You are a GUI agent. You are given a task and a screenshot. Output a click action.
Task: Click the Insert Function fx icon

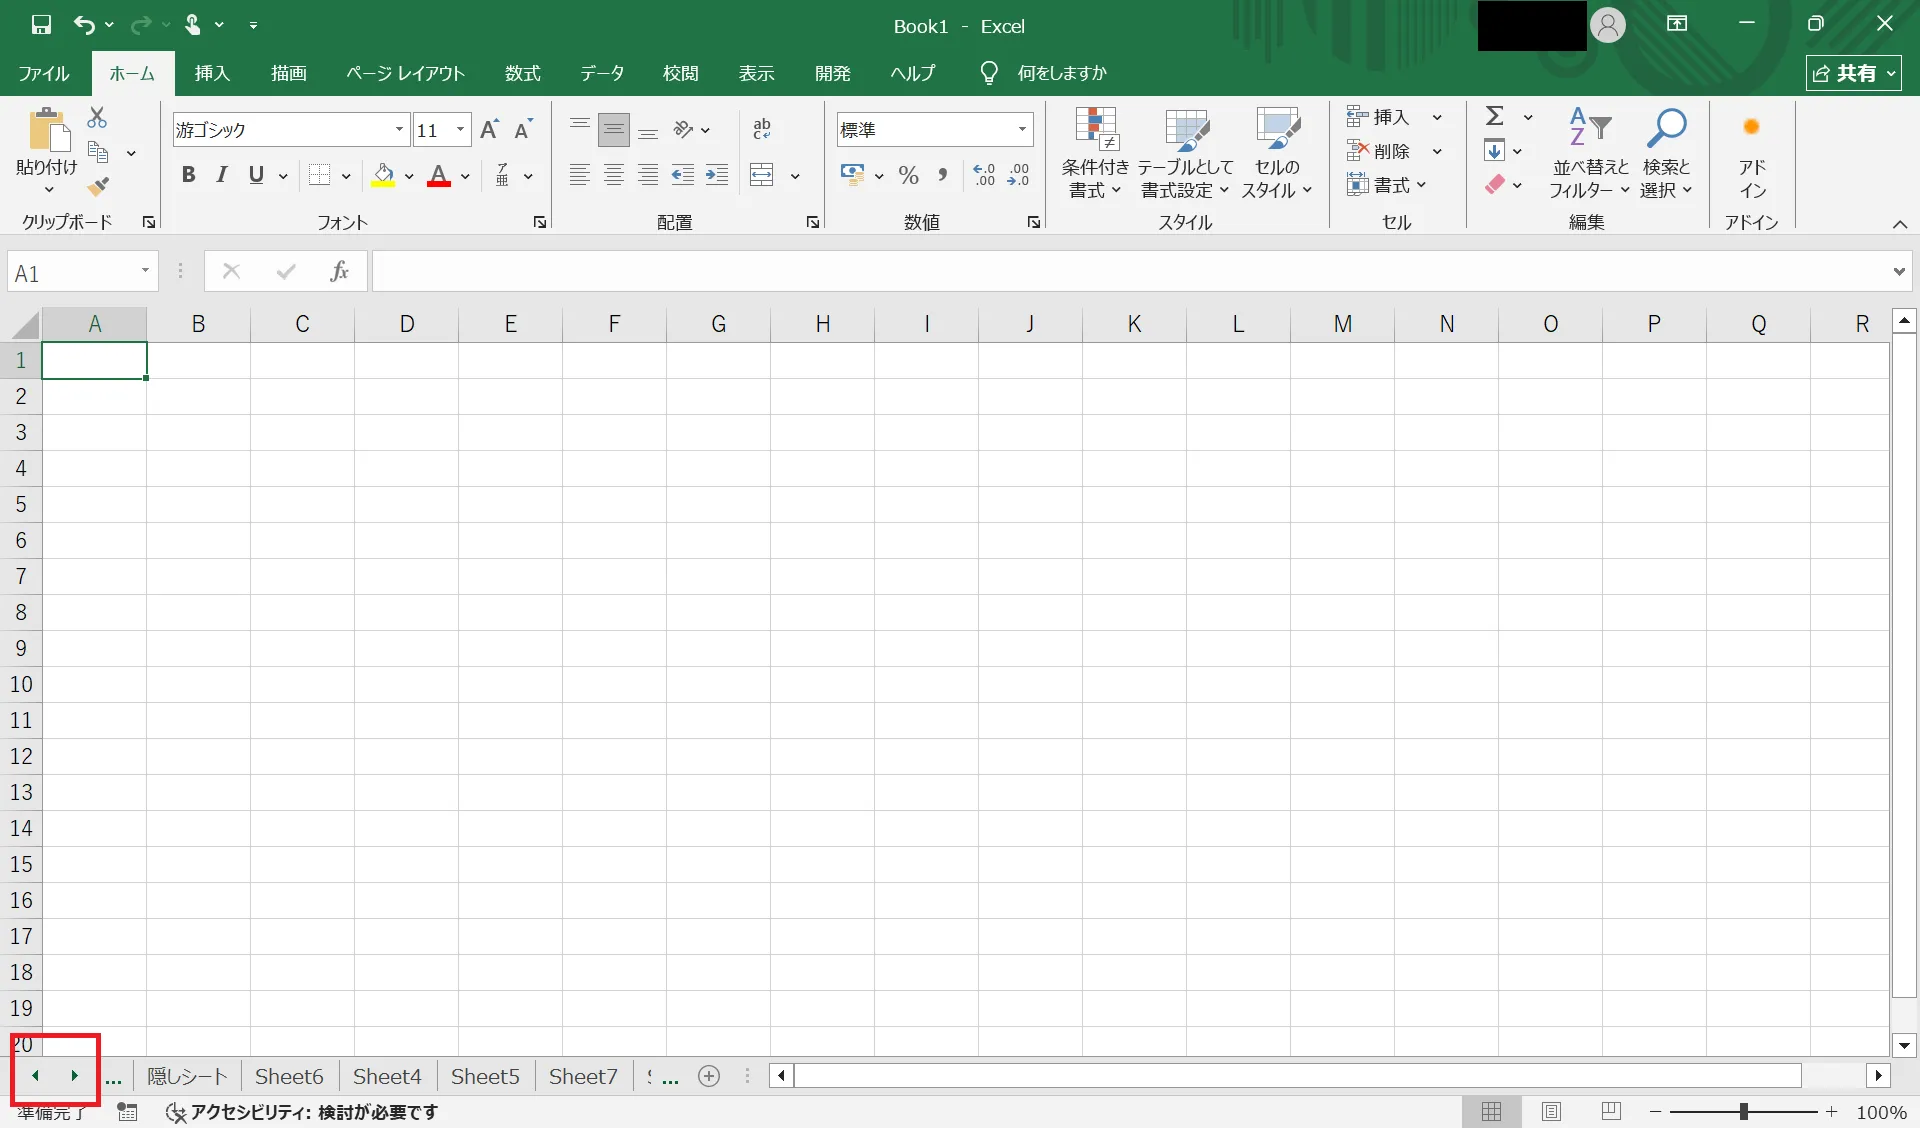[339, 271]
